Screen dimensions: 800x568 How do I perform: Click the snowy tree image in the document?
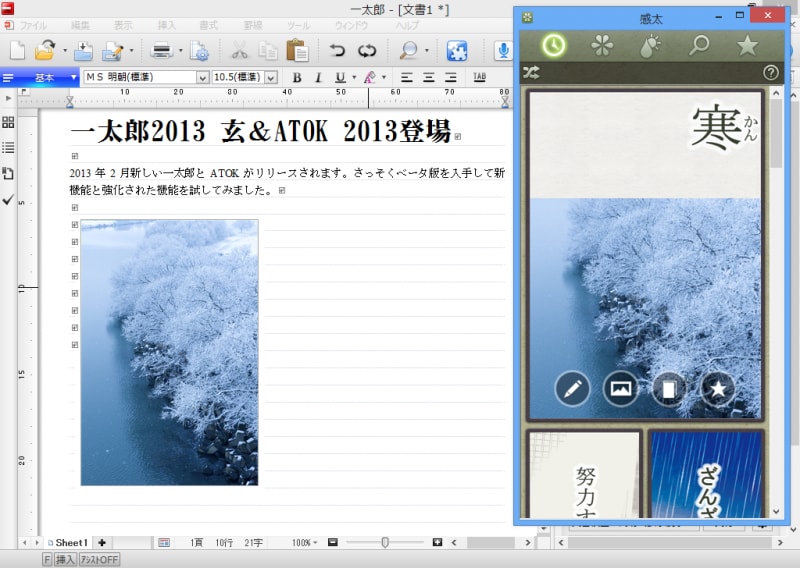point(169,352)
